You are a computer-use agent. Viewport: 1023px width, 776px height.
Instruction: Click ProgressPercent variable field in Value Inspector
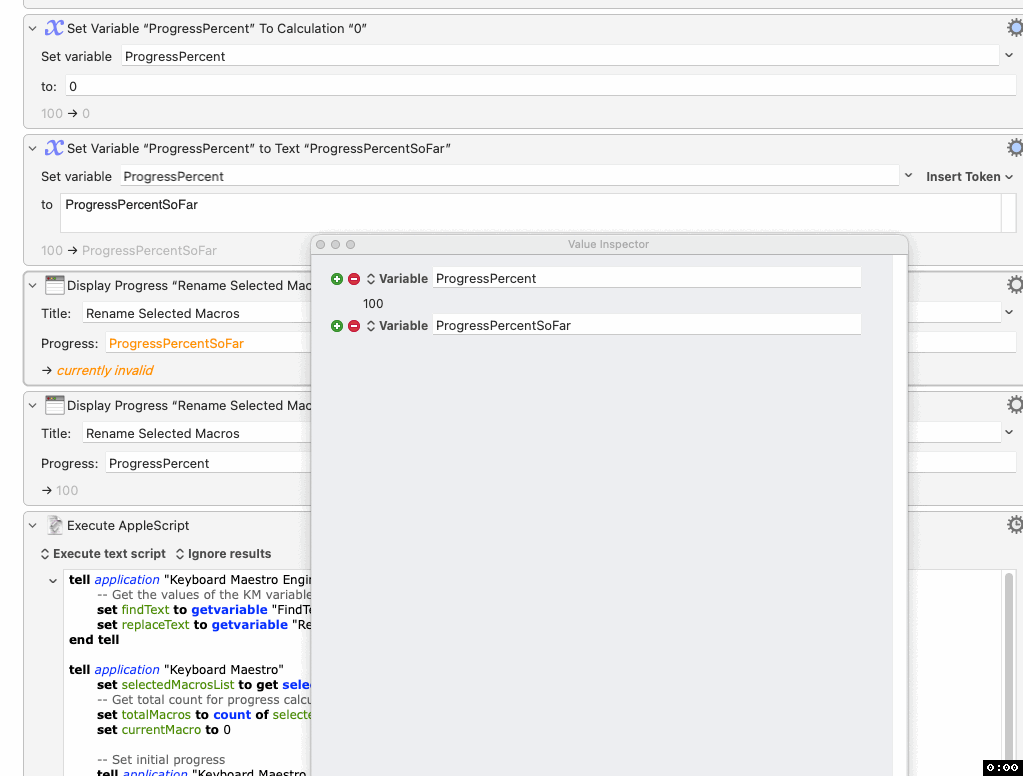point(647,278)
